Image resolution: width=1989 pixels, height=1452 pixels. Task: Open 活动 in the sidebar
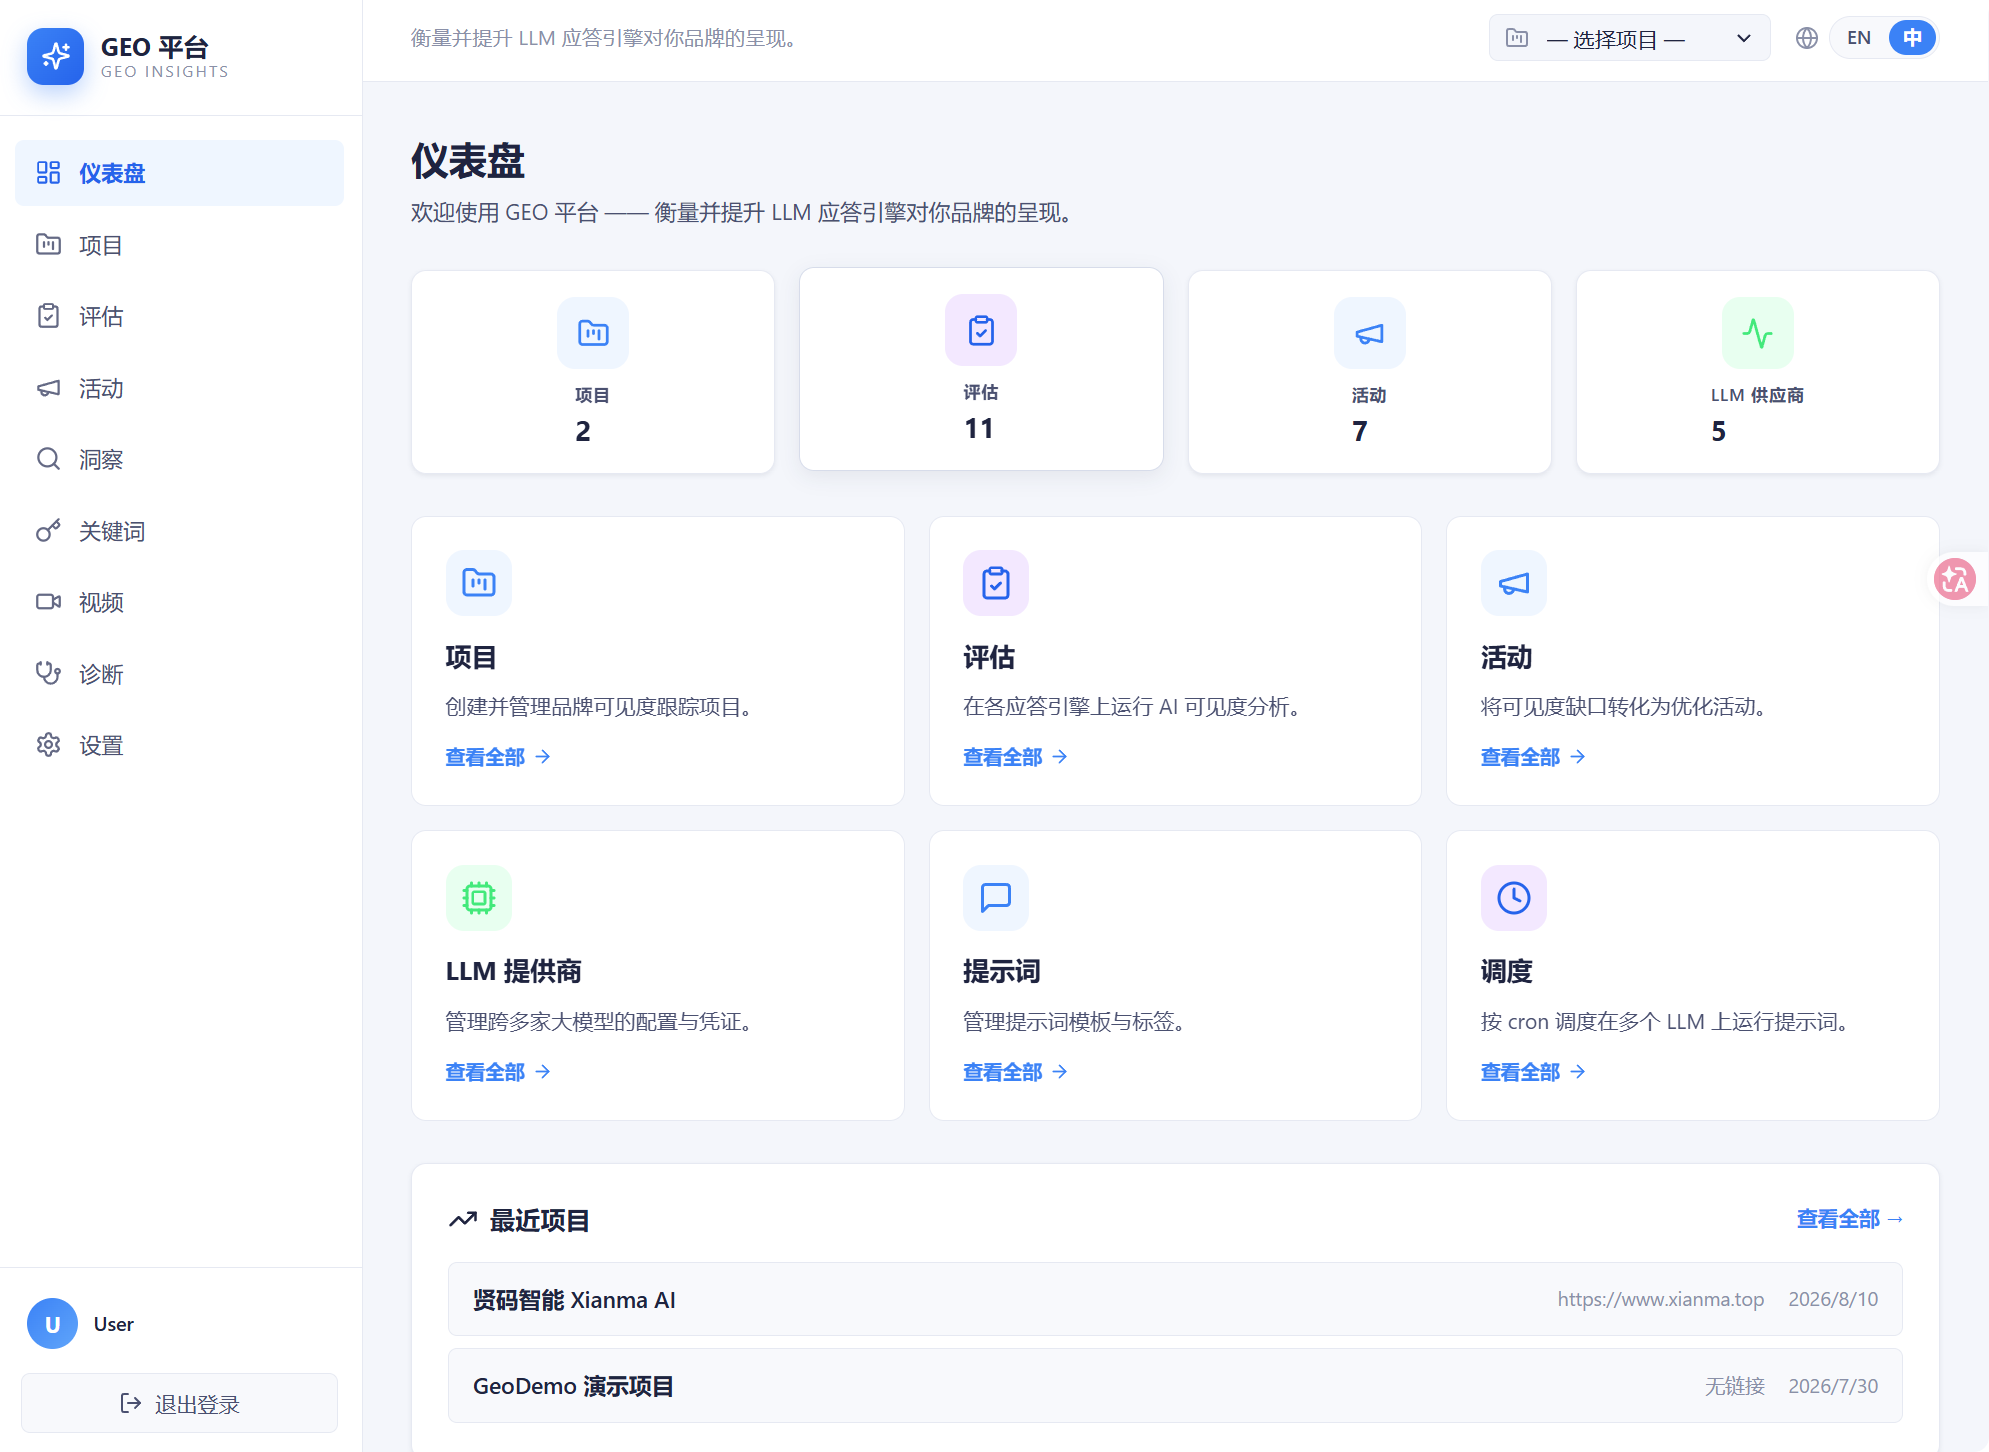tap(179, 388)
